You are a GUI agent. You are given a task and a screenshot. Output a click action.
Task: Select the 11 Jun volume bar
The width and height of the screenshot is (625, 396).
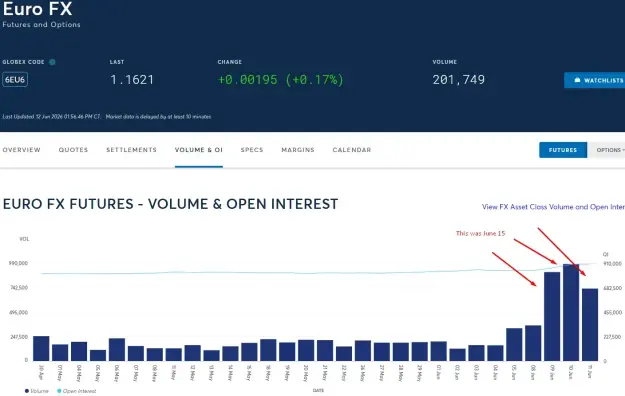pos(590,325)
